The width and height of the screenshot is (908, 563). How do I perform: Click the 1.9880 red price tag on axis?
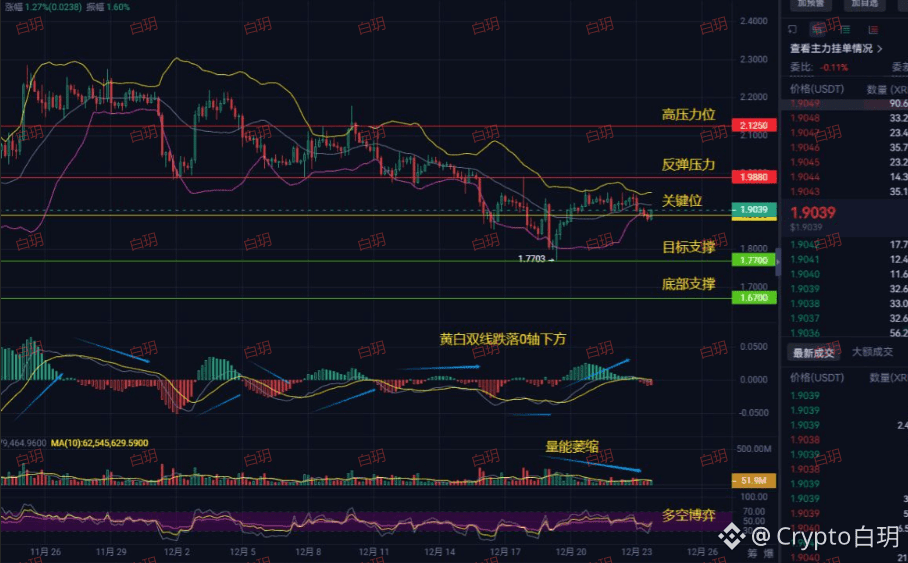[x=754, y=177]
